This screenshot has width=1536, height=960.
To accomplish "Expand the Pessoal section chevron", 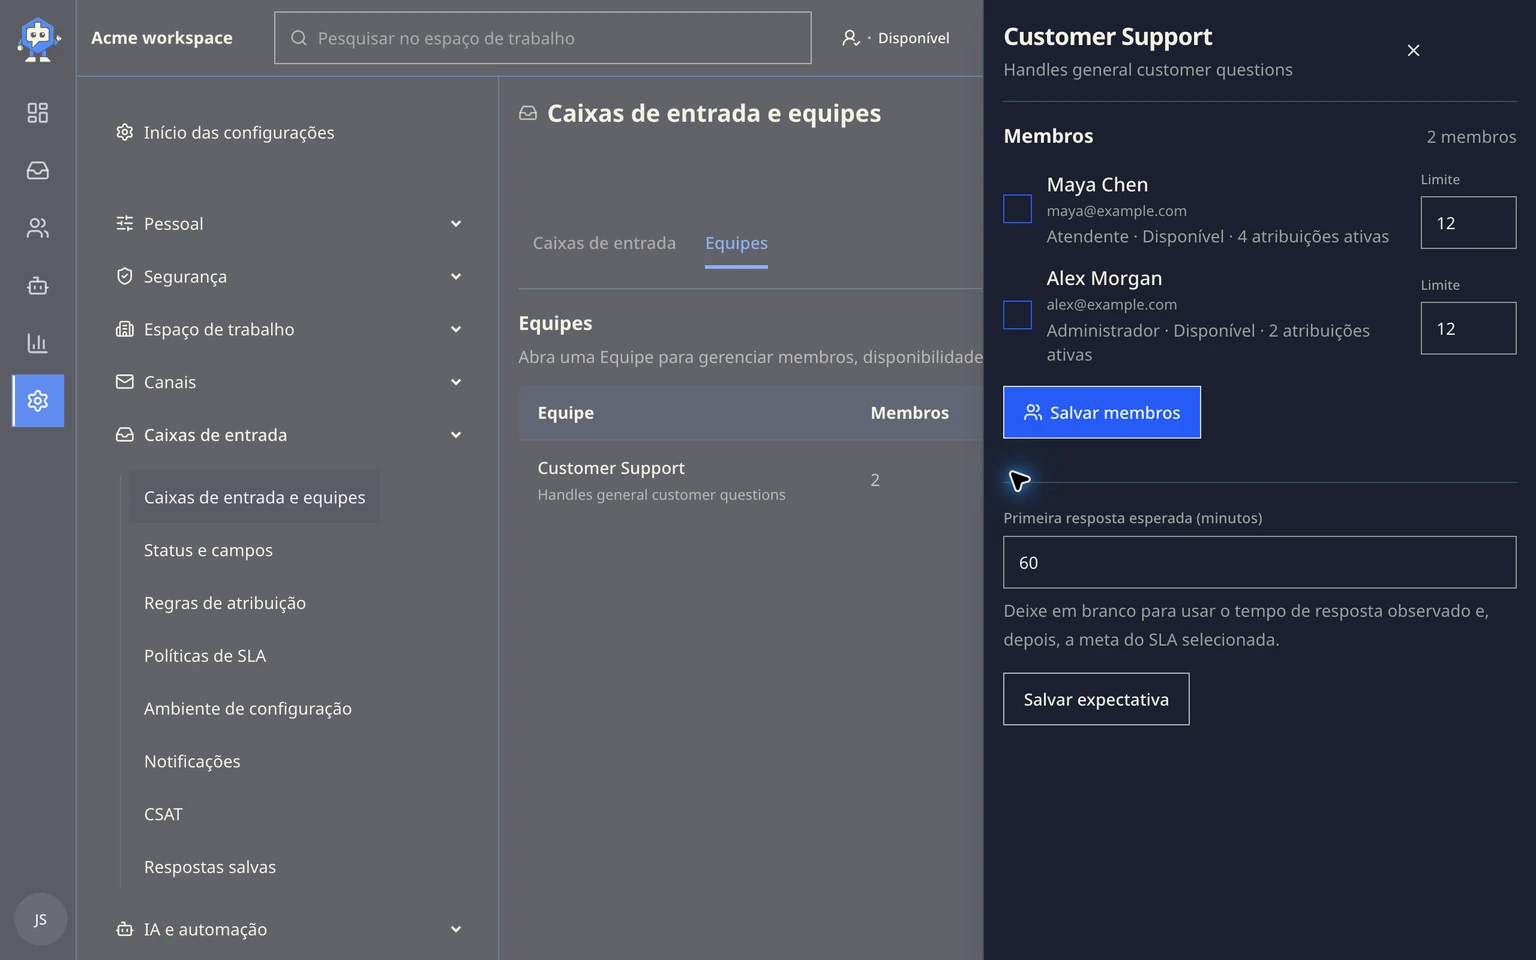I will tap(456, 224).
